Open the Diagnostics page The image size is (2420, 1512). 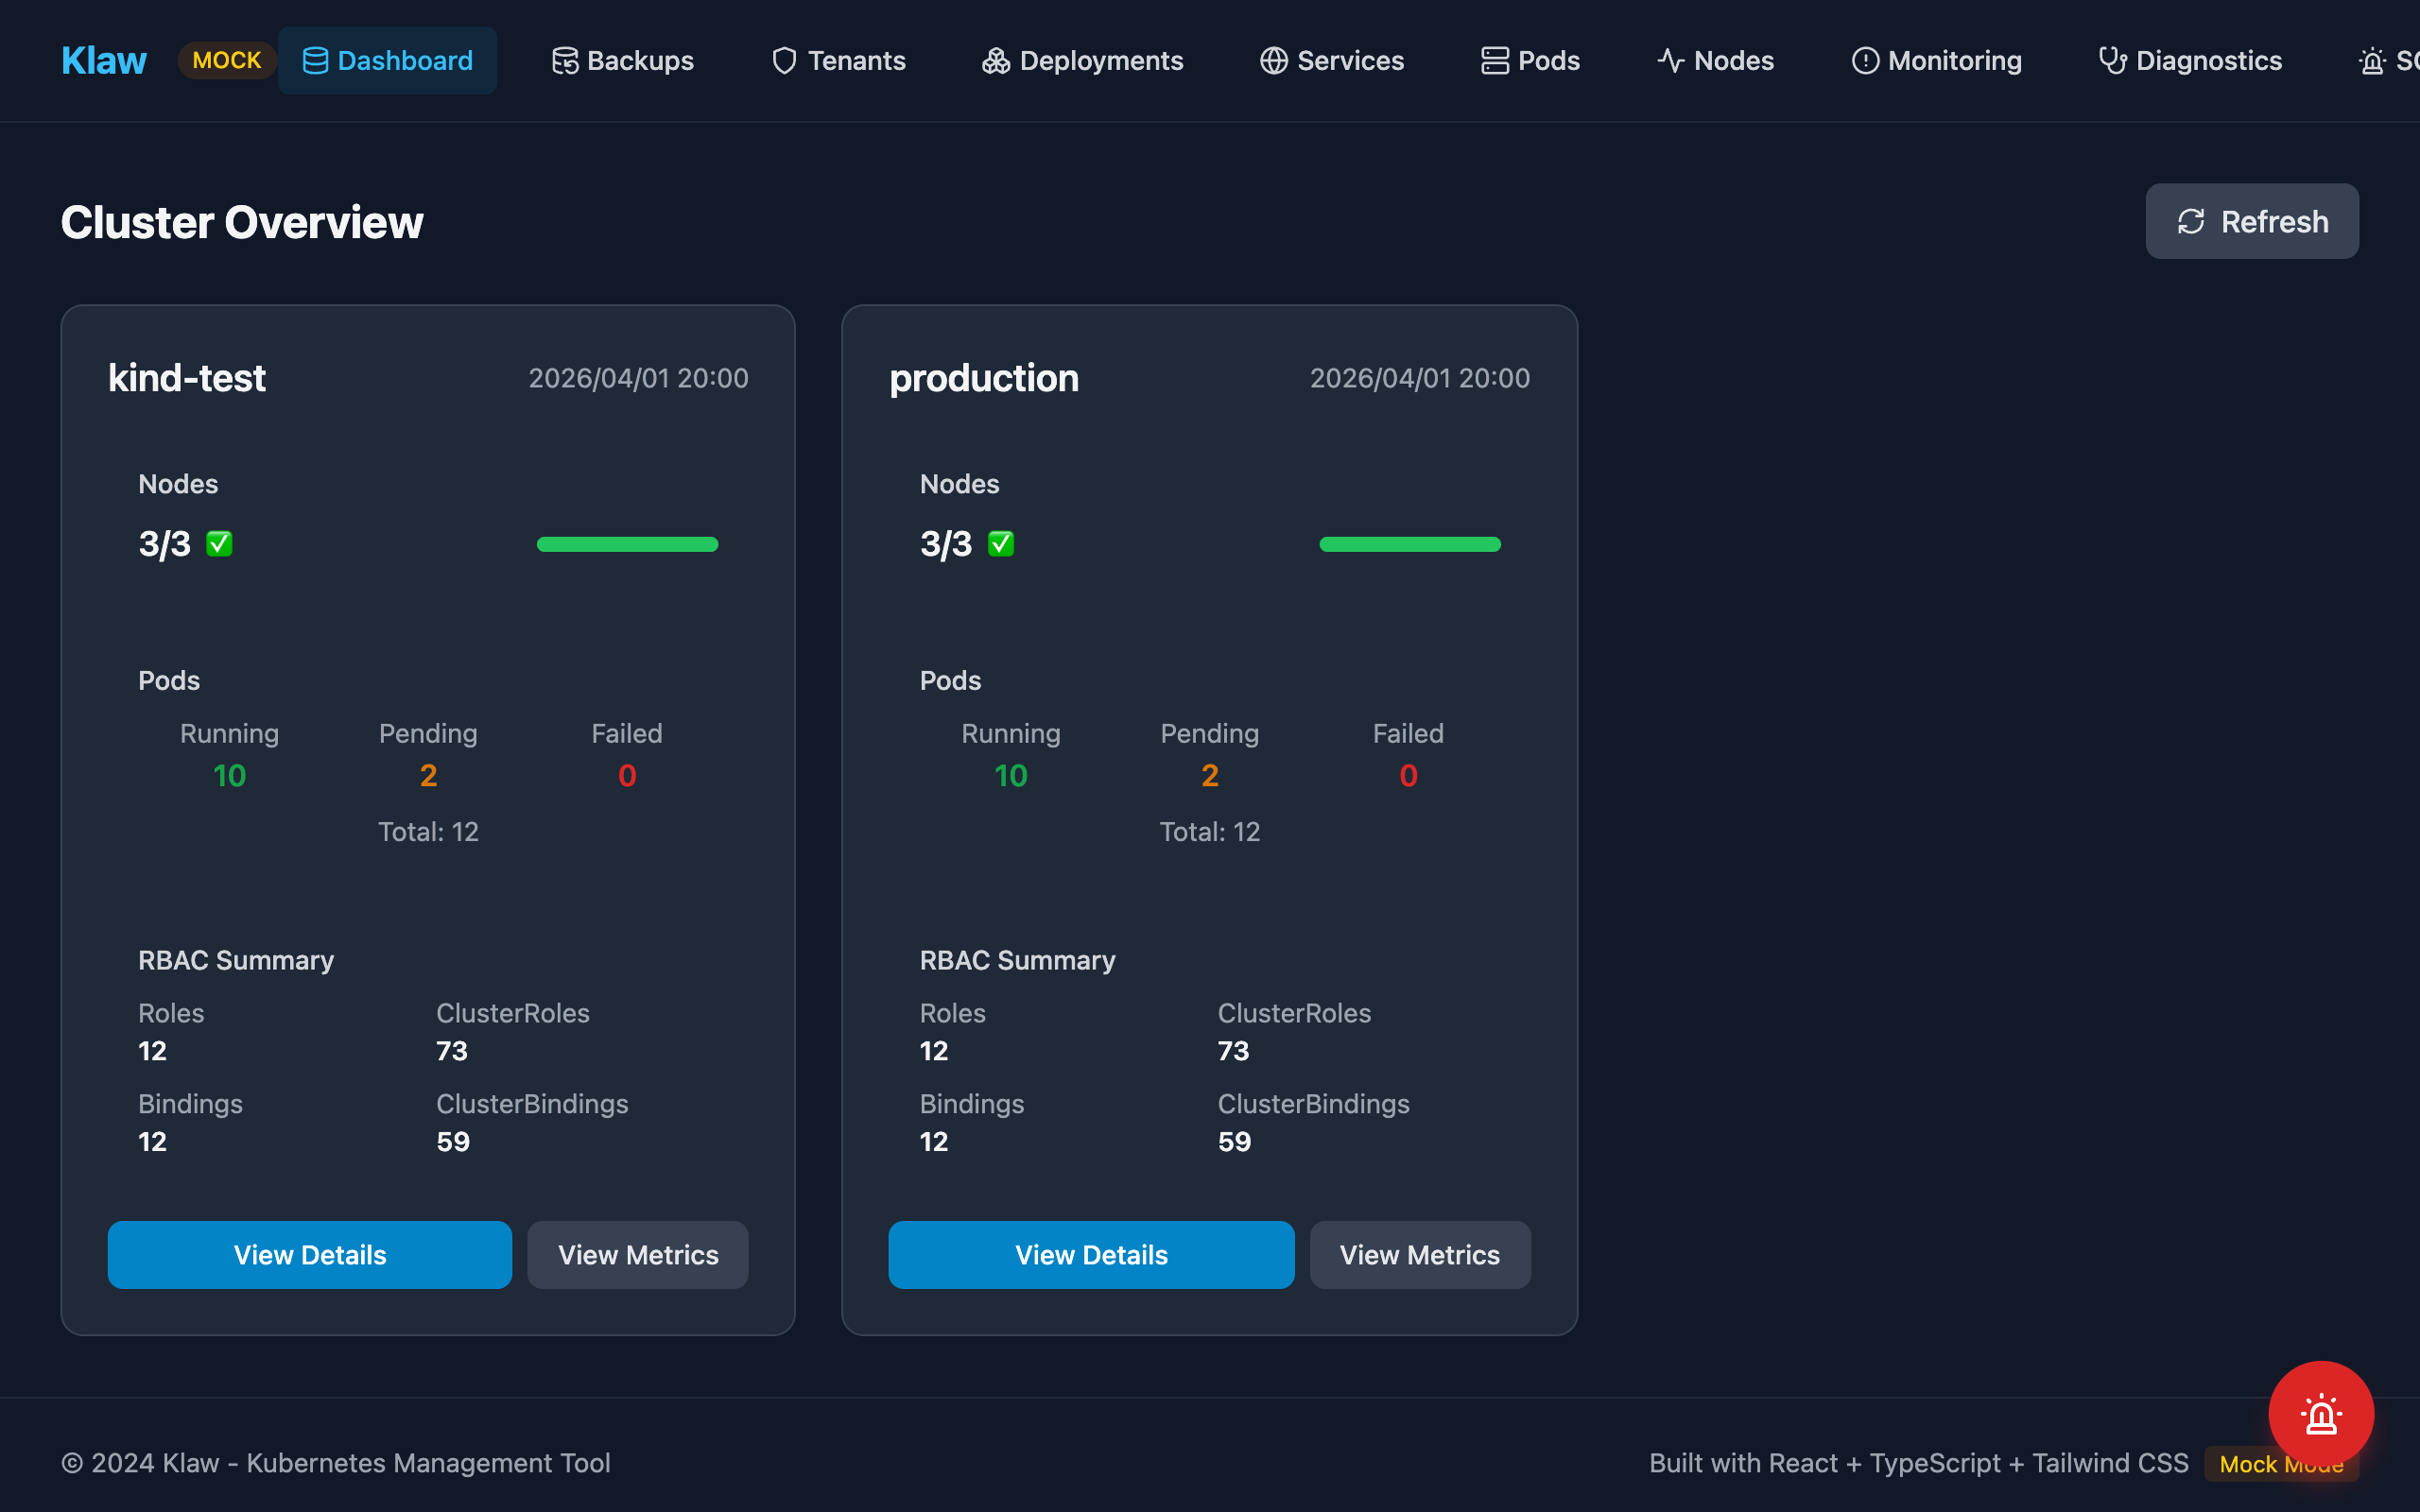coord(2190,61)
